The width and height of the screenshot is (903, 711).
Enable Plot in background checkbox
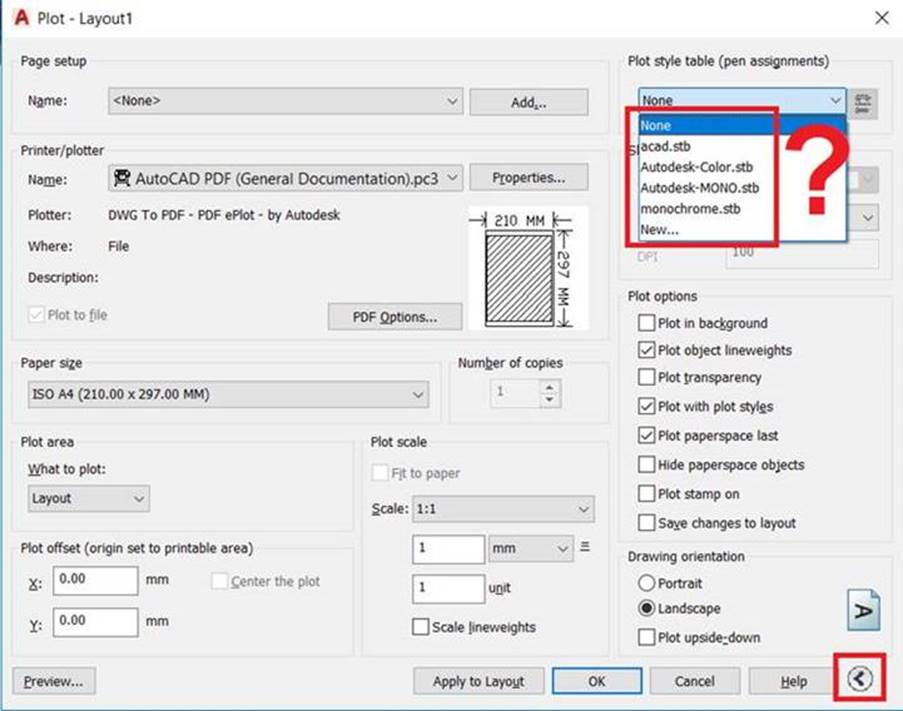(x=647, y=323)
